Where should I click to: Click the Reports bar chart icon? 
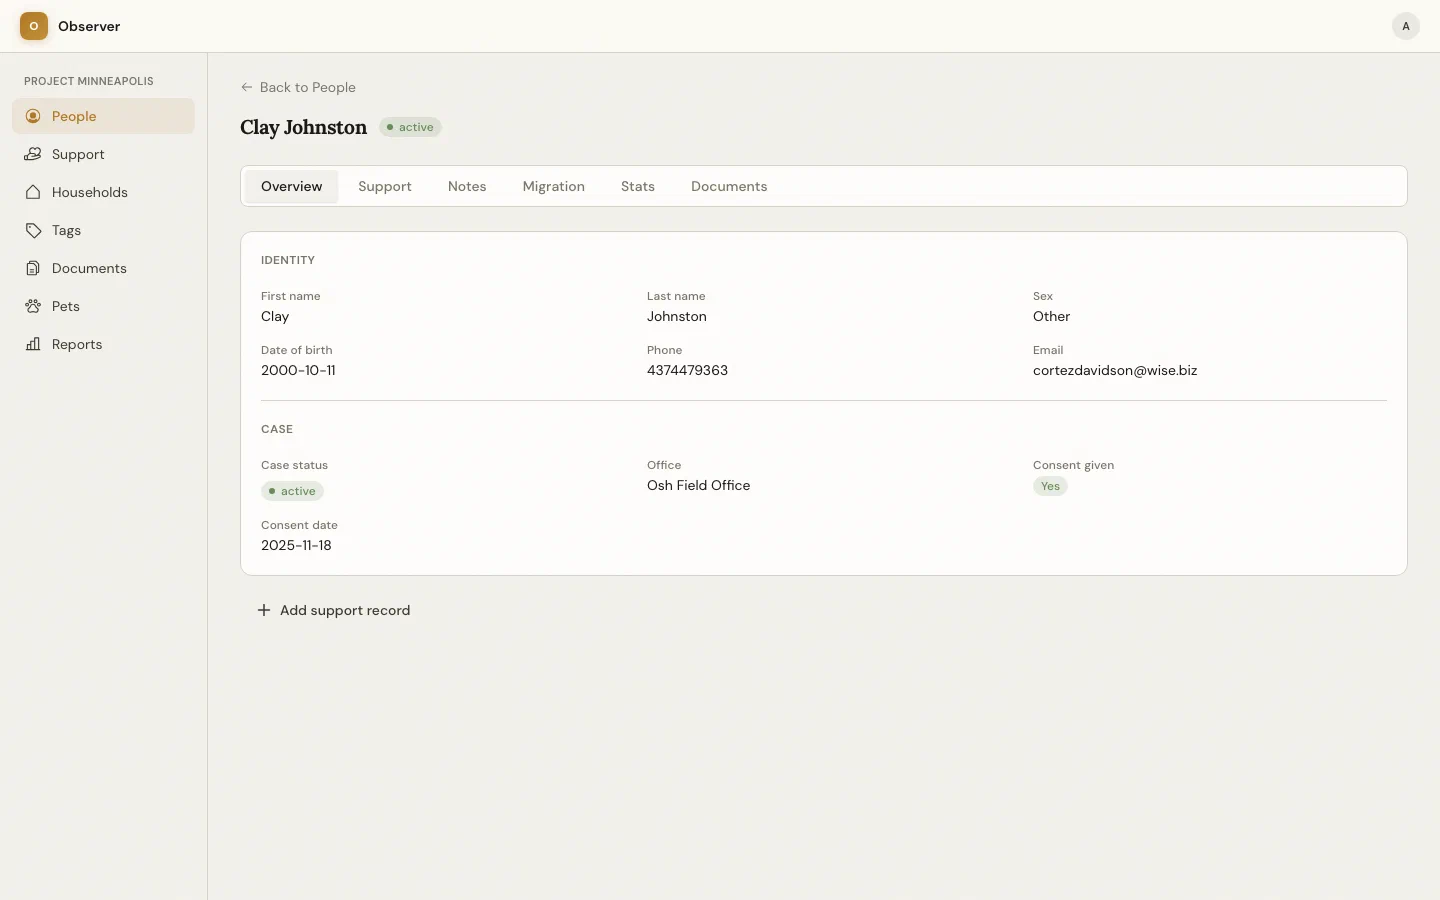33,344
